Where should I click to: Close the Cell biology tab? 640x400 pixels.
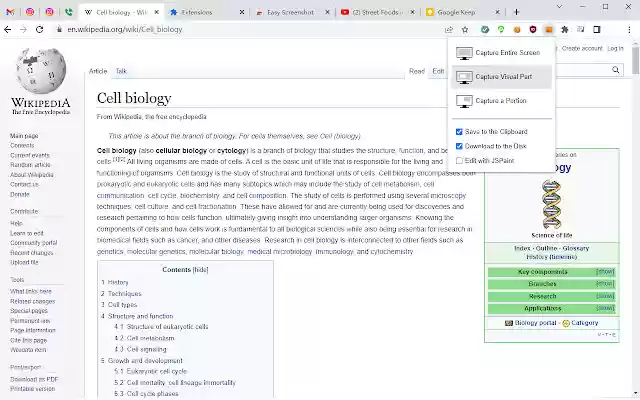pos(156,12)
